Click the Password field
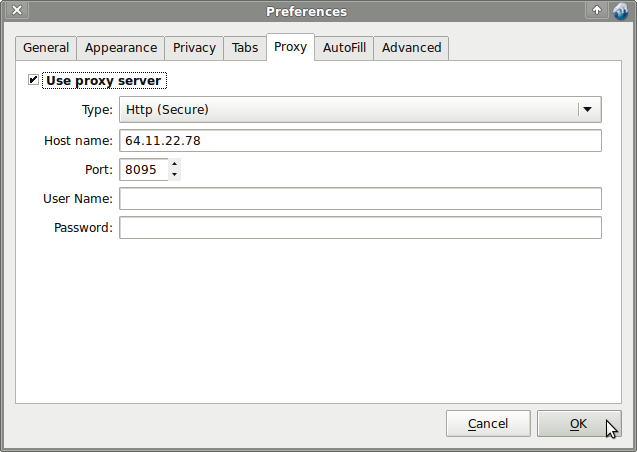This screenshot has width=637, height=452. pos(360,227)
